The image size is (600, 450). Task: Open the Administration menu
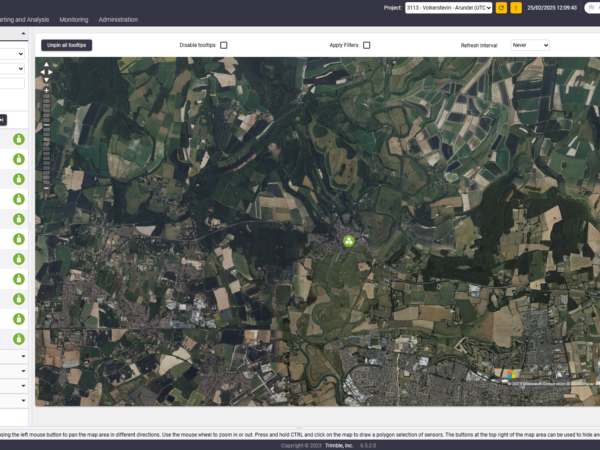[118, 20]
